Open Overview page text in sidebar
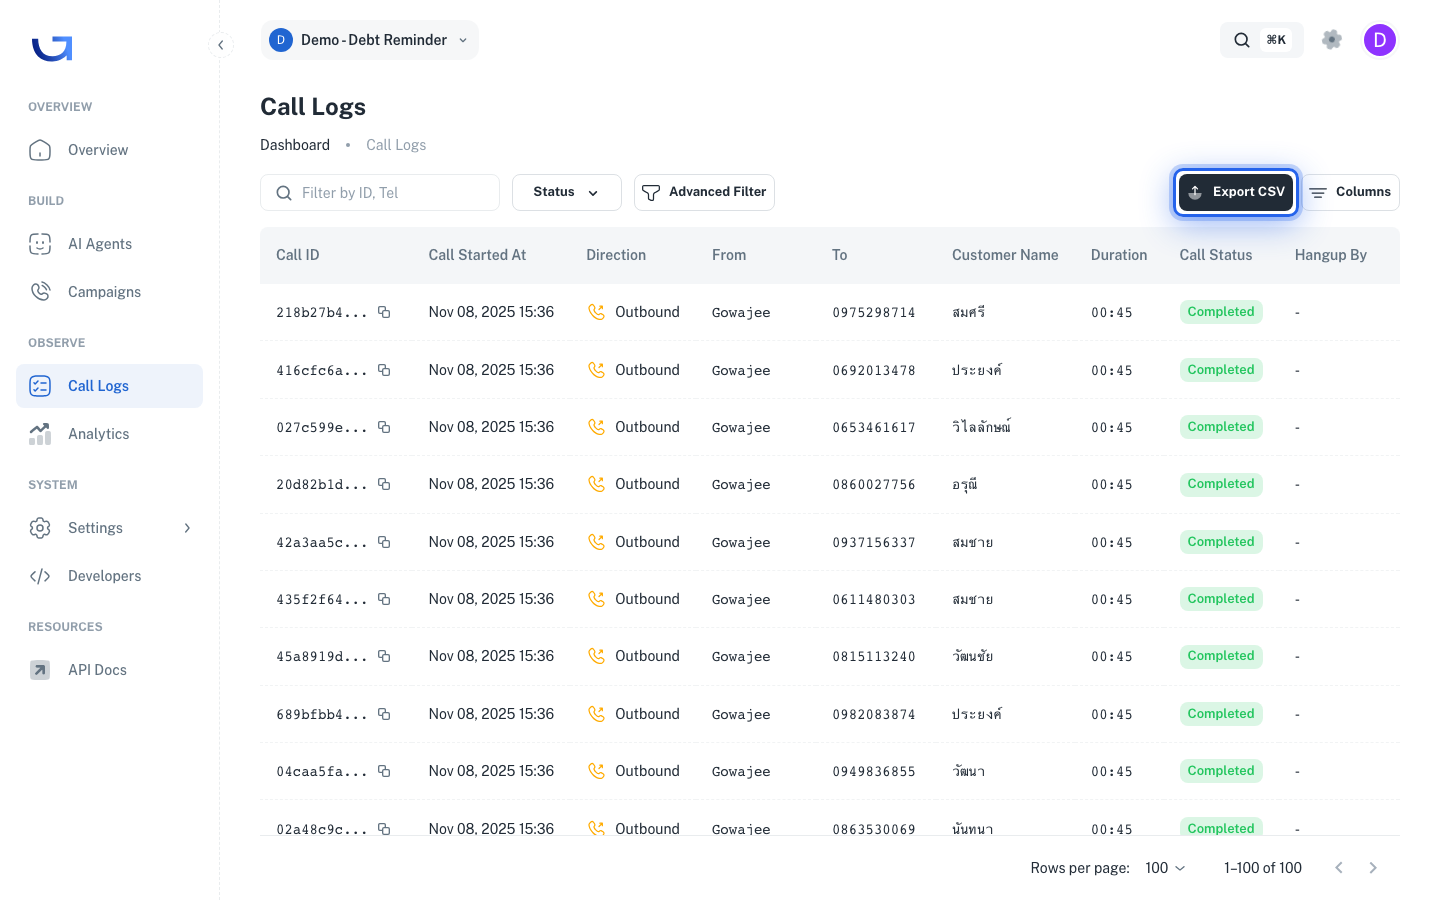Screen dimensions: 1440x900 pyautogui.click(x=98, y=150)
